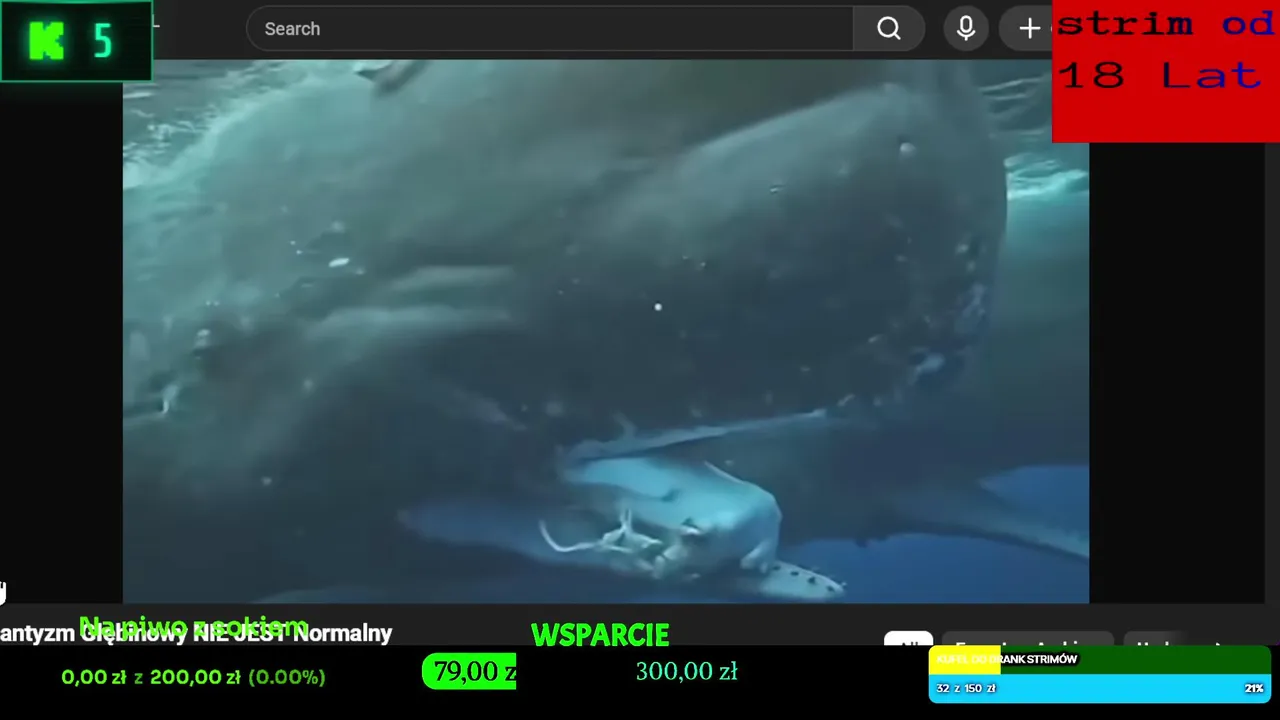Click the '0,00 zł z 200,00 zł (0.00%)' goal text
This screenshot has width=1280, height=720.
[x=193, y=677]
